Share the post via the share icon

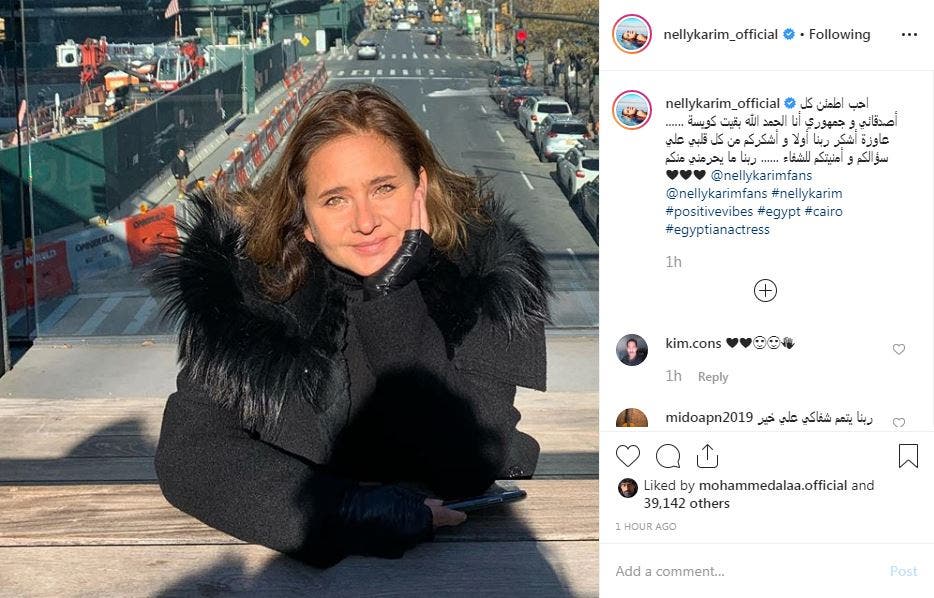707,456
